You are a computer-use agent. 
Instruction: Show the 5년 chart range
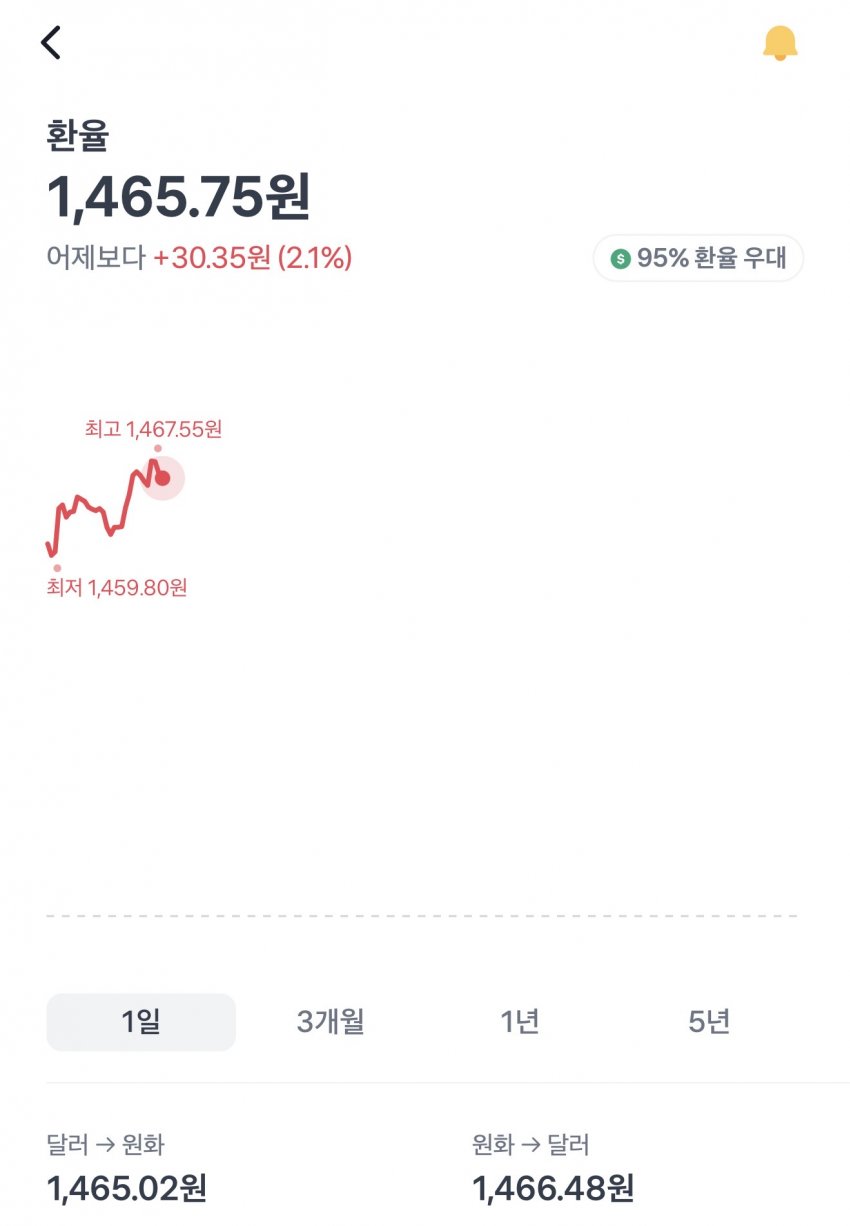tap(709, 1022)
